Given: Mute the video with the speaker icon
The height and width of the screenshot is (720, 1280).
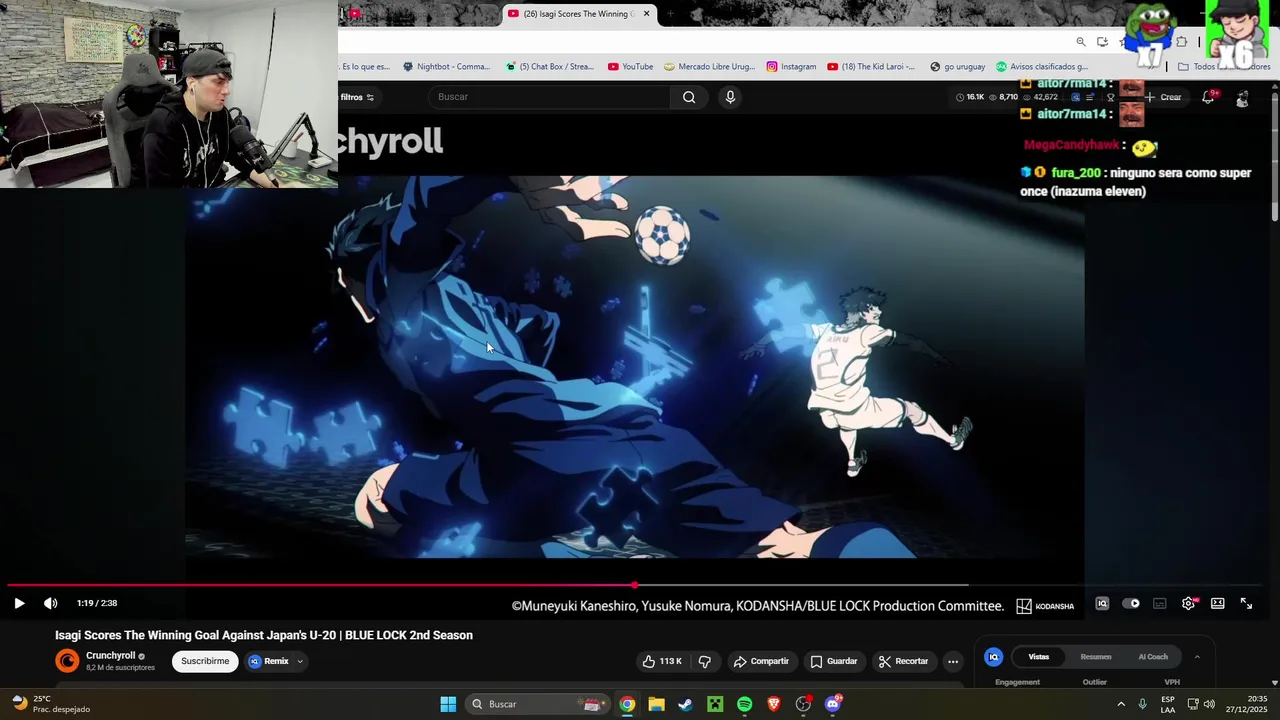Looking at the screenshot, I should (51, 603).
